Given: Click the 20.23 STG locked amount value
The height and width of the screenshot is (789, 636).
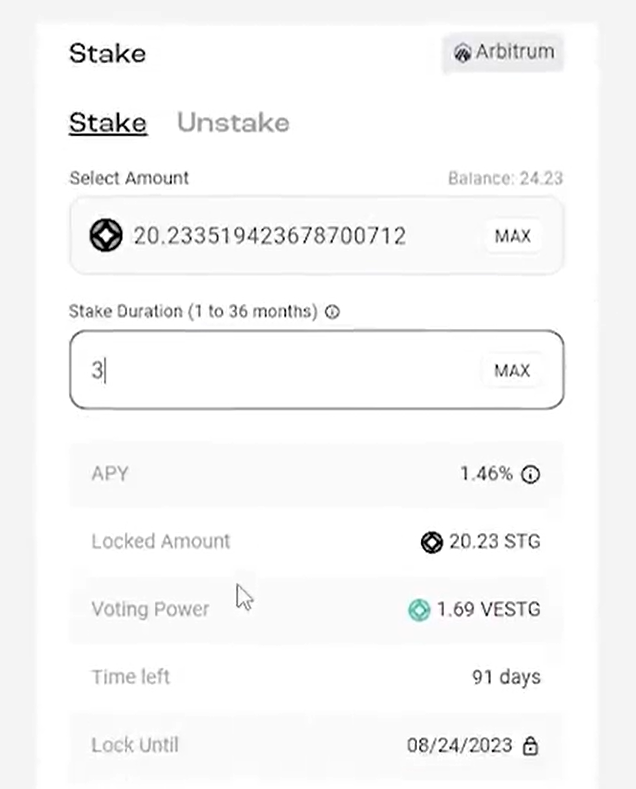Looking at the screenshot, I should tap(495, 542).
